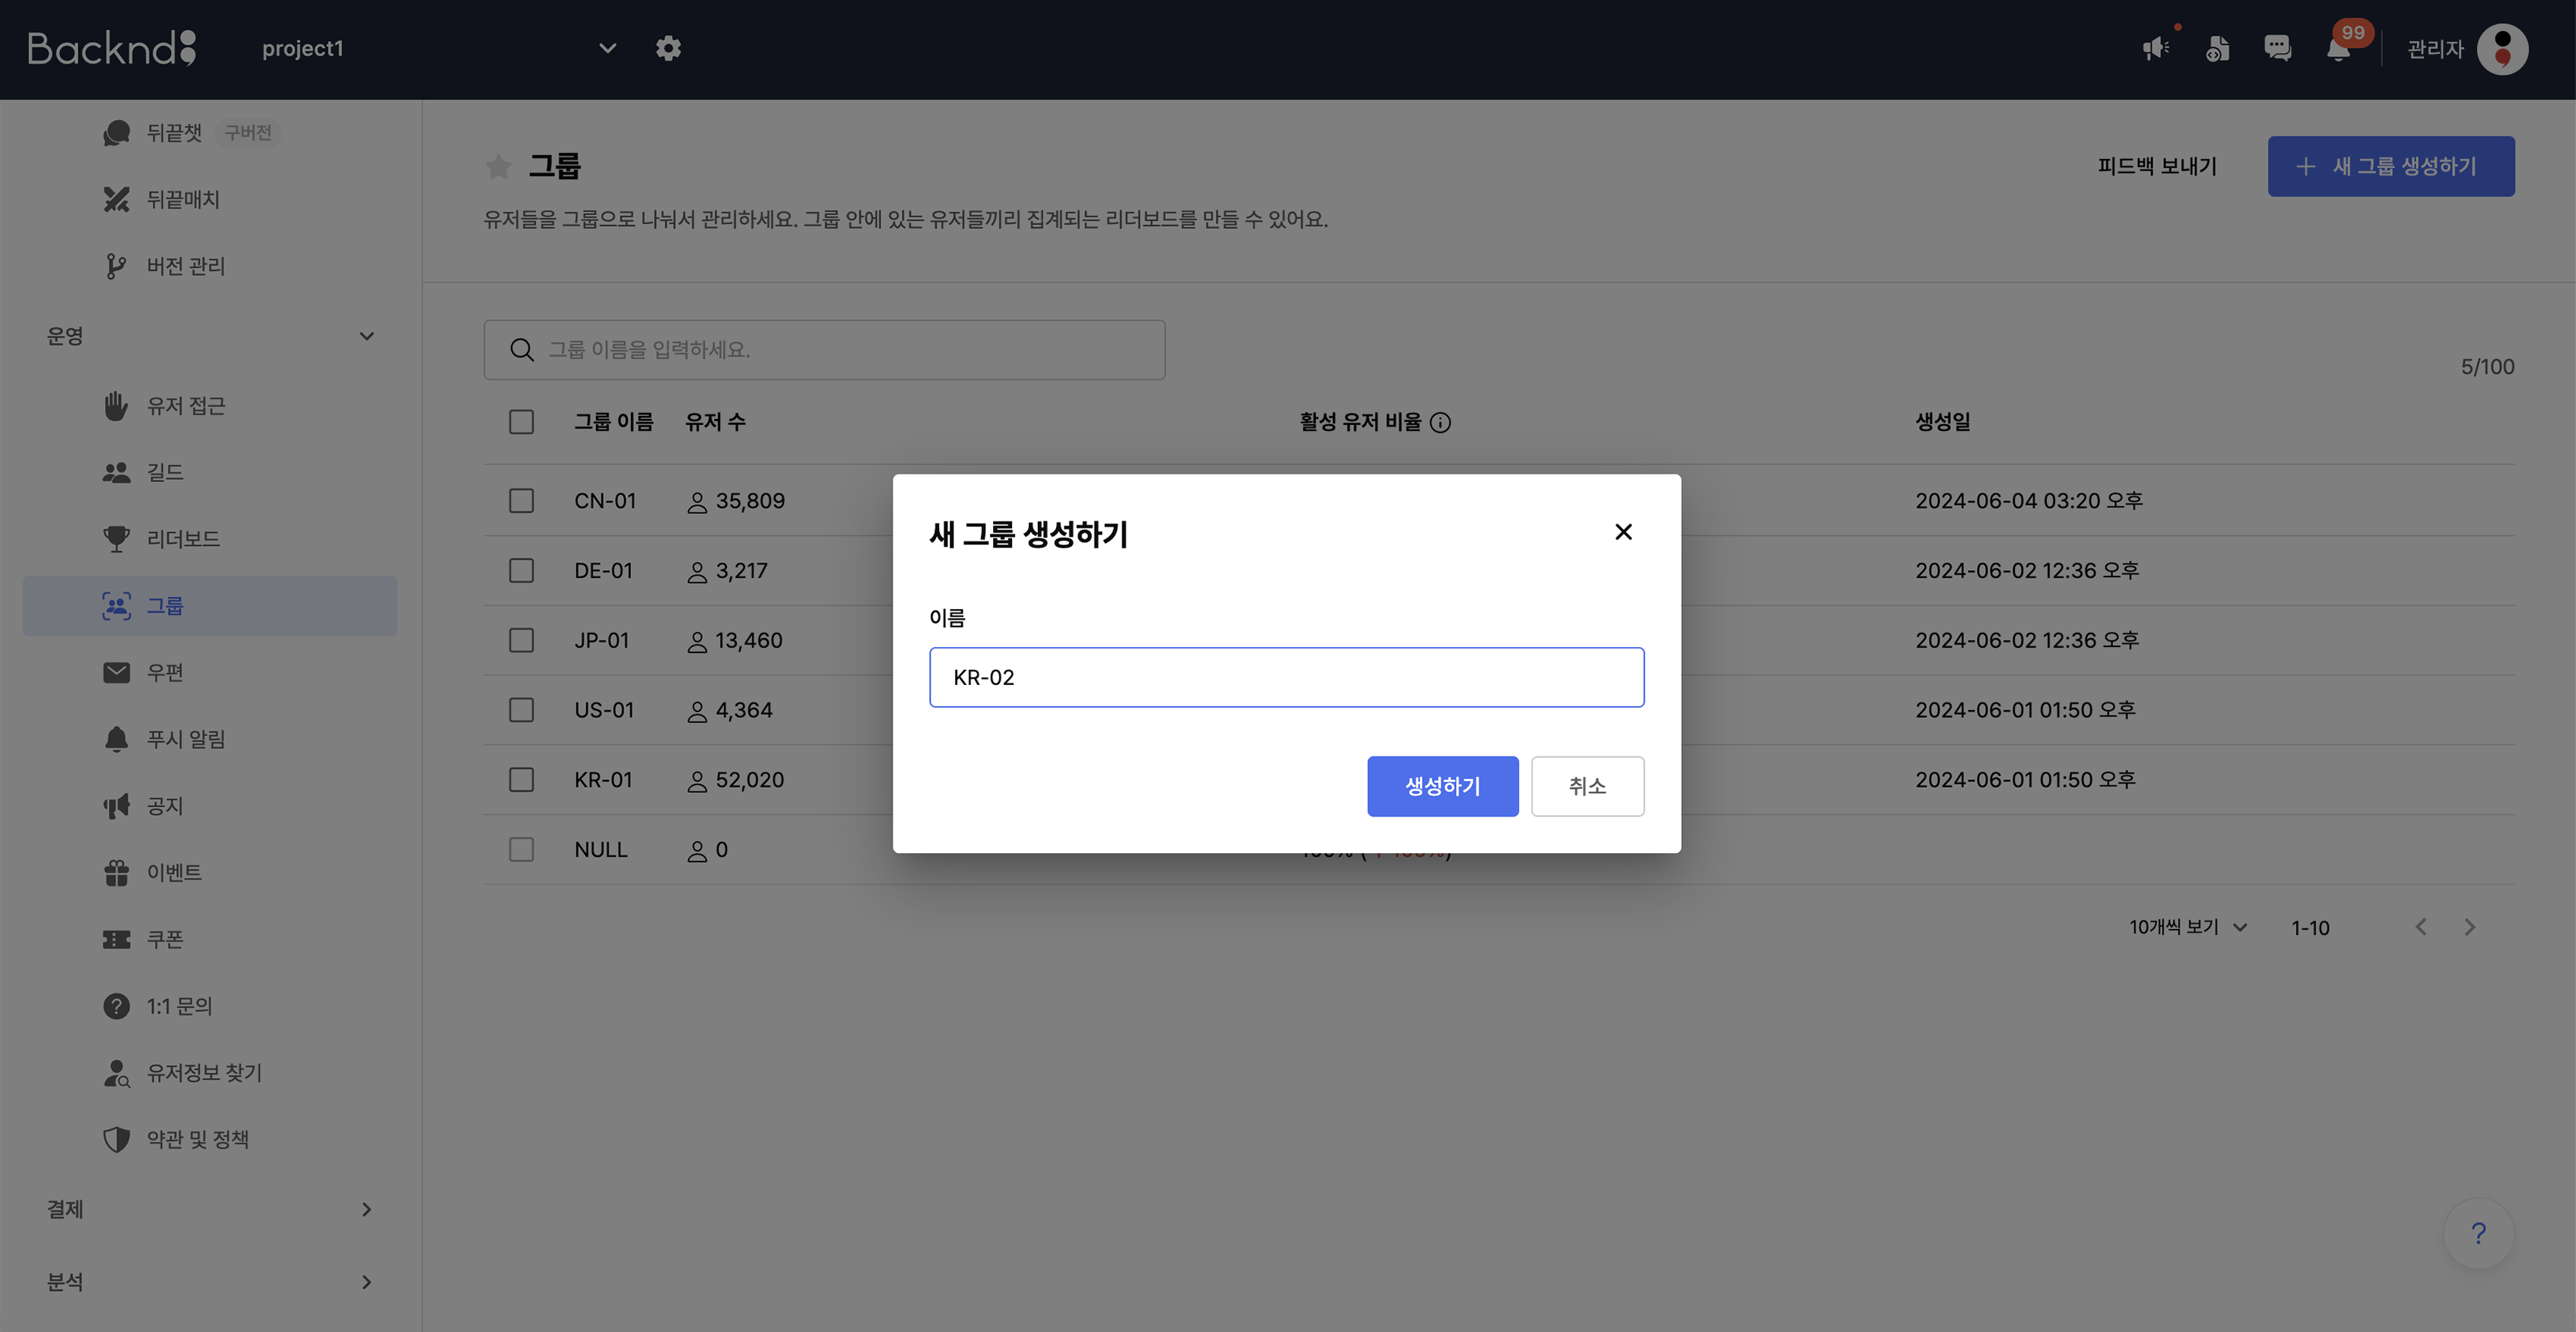This screenshot has height=1332, width=2576.
Task: Click the 리더보드 trophy icon
Action: [116, 539]
